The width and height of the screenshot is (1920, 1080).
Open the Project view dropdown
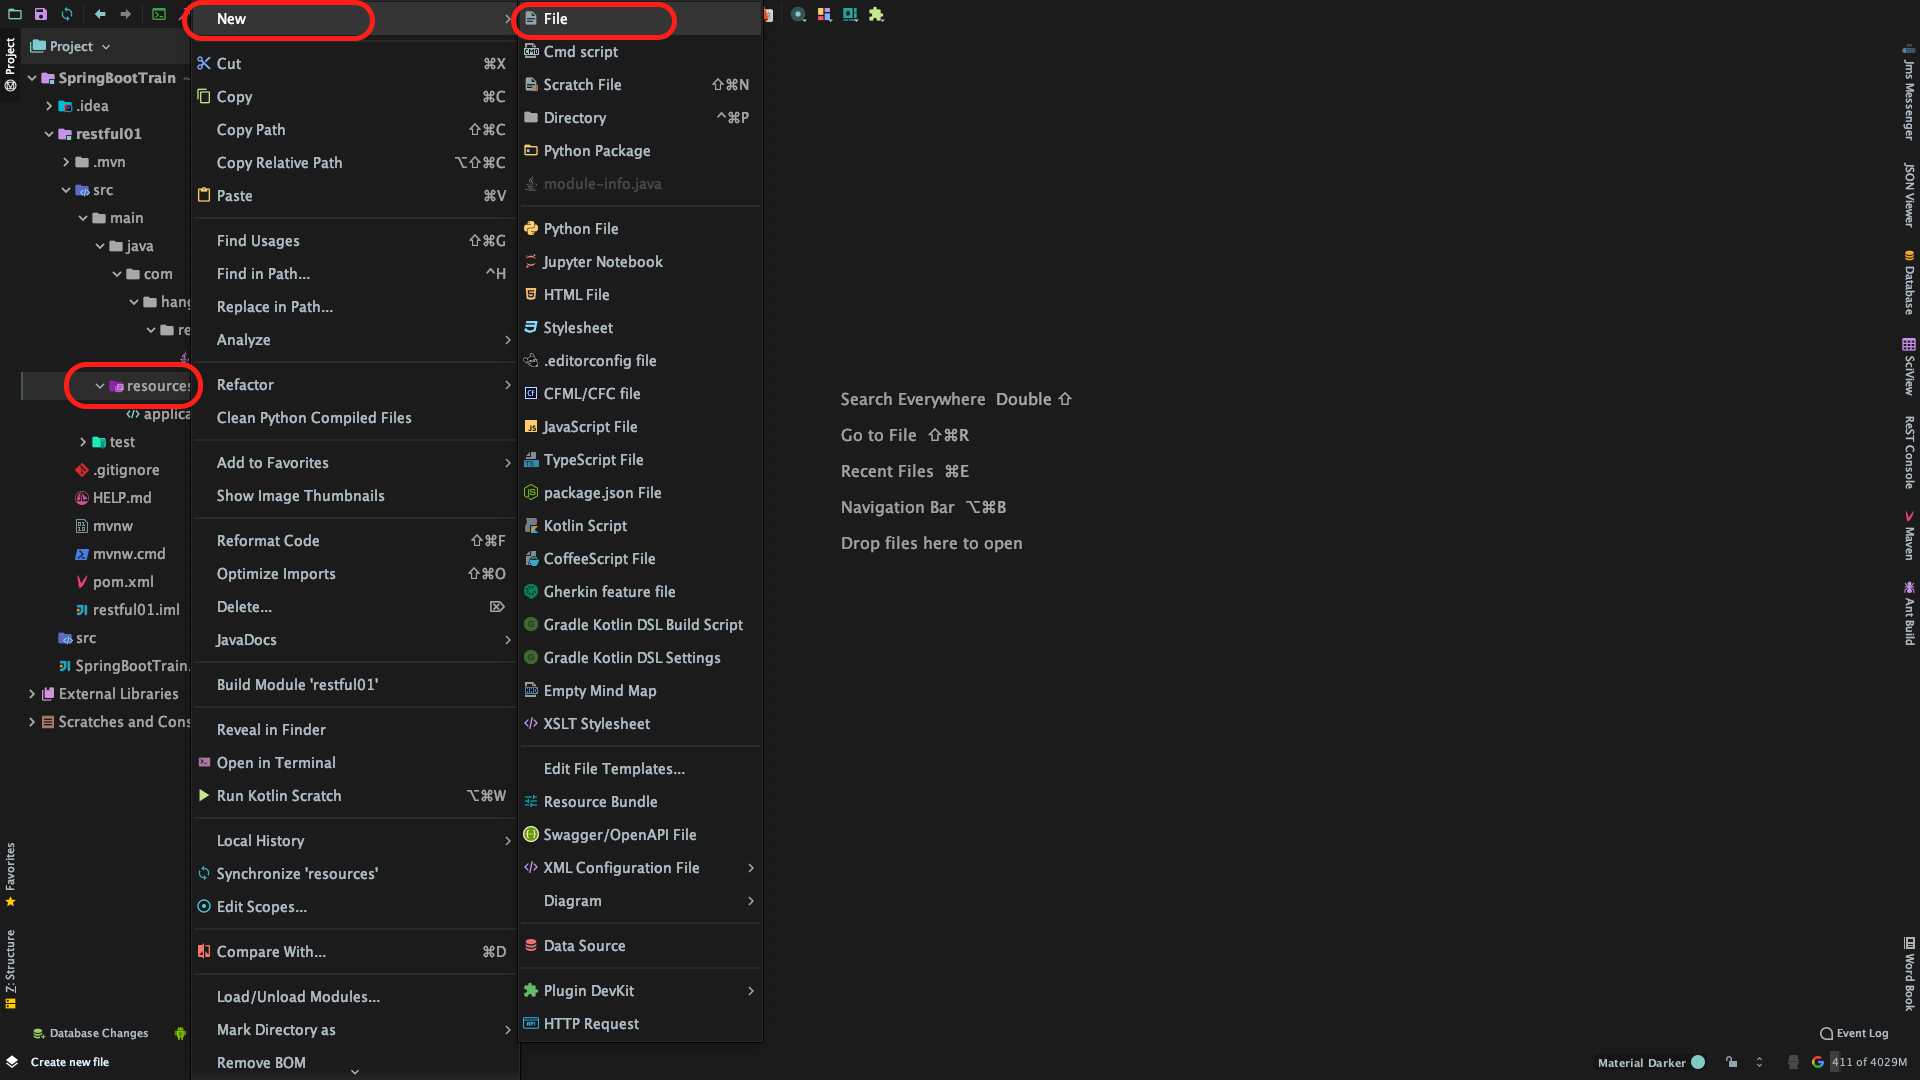(71, 46)
